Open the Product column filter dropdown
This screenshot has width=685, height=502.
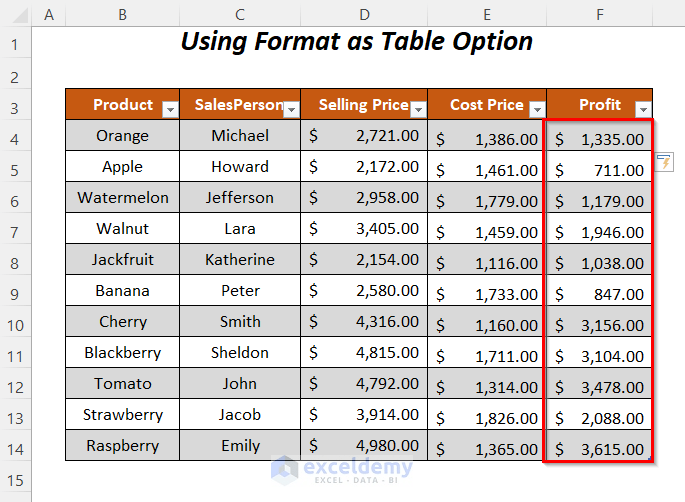pos(170,109)
